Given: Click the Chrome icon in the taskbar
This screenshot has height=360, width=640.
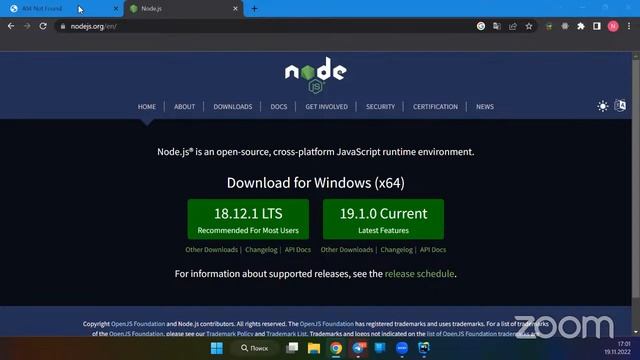Looking at the screenshot, I should point(336,348).
